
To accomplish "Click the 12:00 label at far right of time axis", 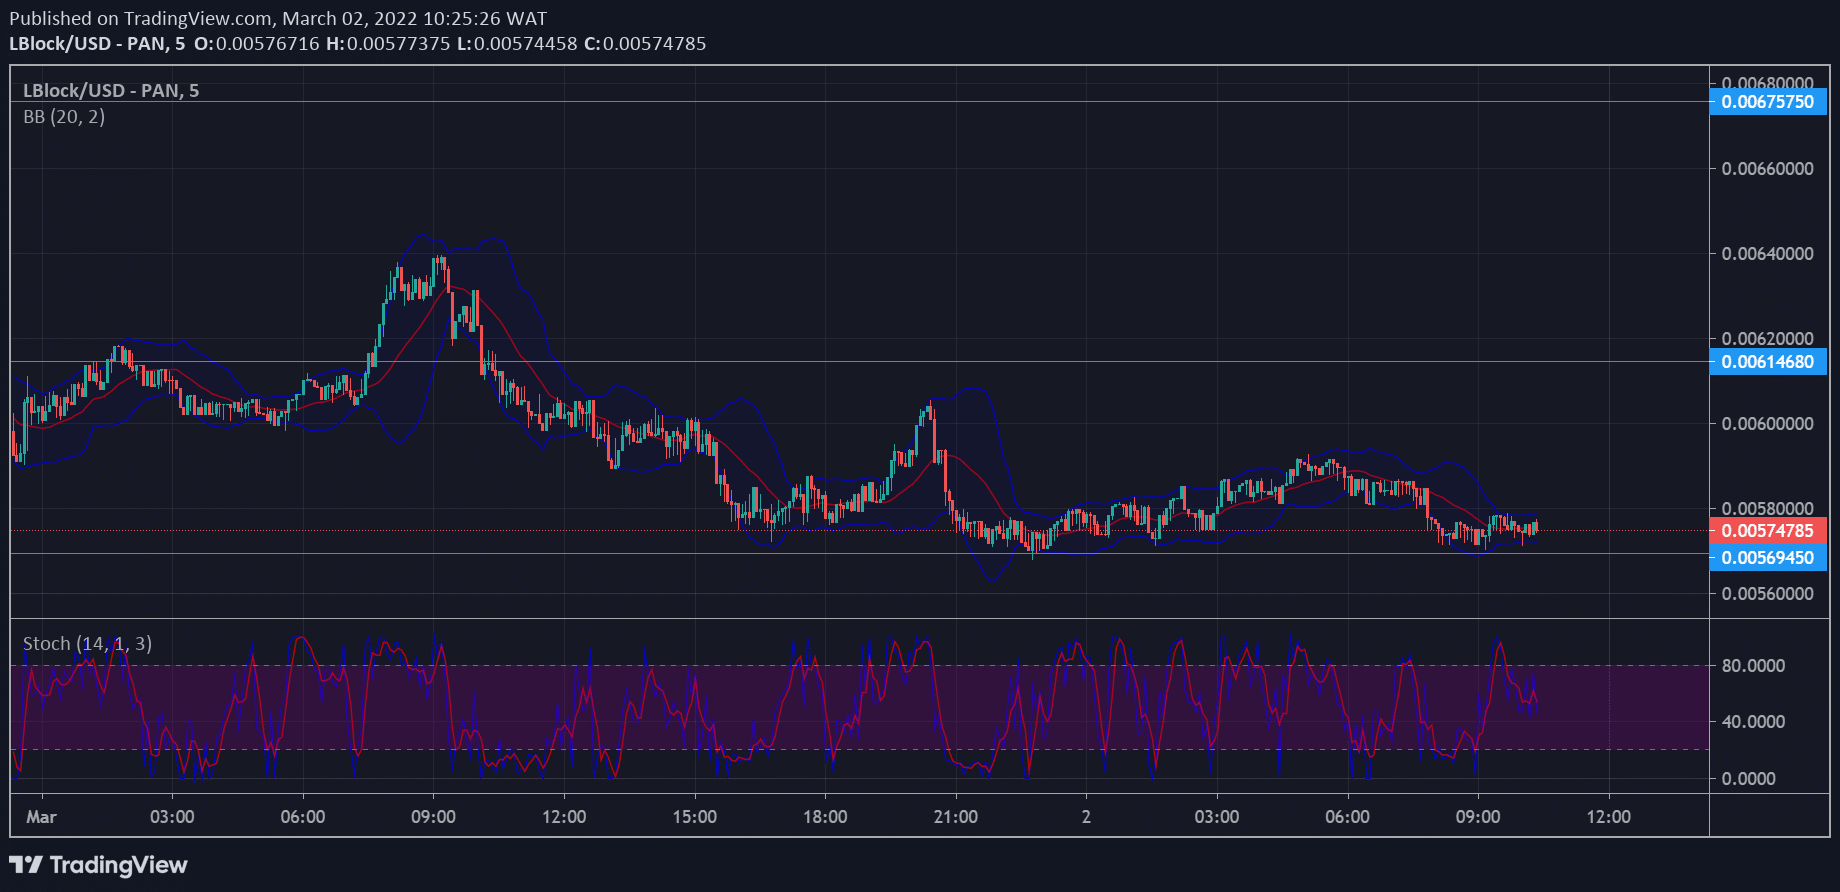I will 1609,817.
